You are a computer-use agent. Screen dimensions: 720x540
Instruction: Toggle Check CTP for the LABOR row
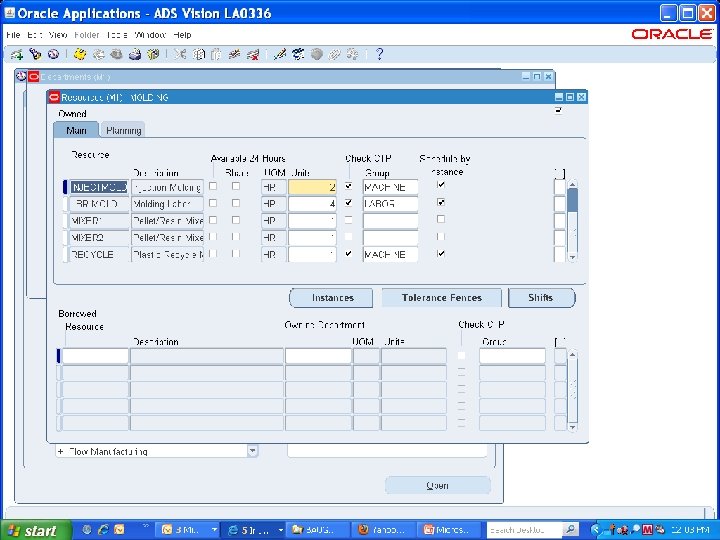click(x=349, y=202)
